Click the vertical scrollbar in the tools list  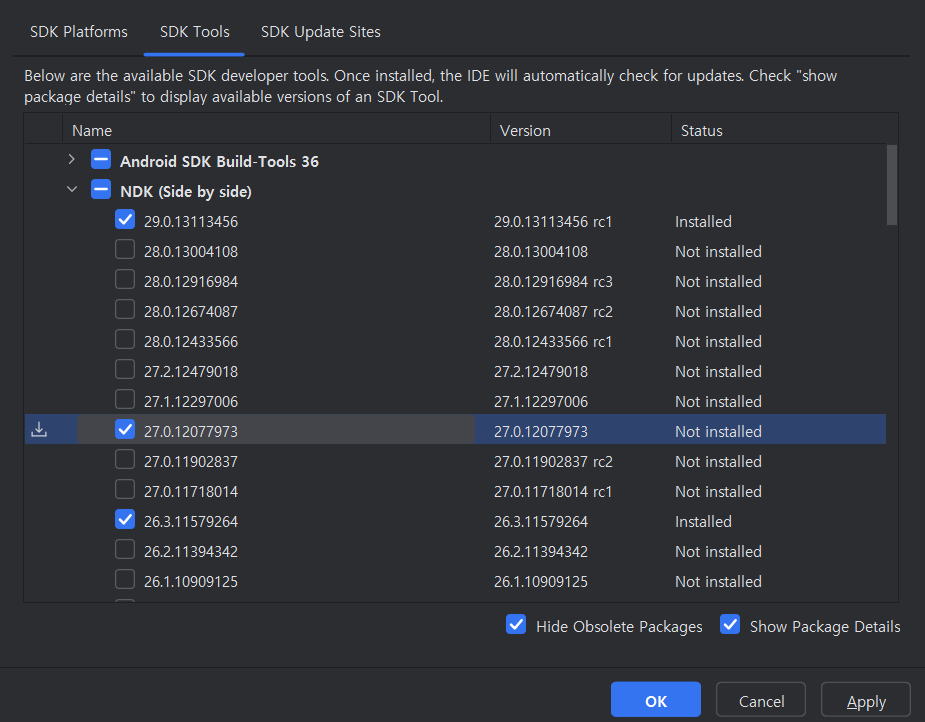coord(891,185)
